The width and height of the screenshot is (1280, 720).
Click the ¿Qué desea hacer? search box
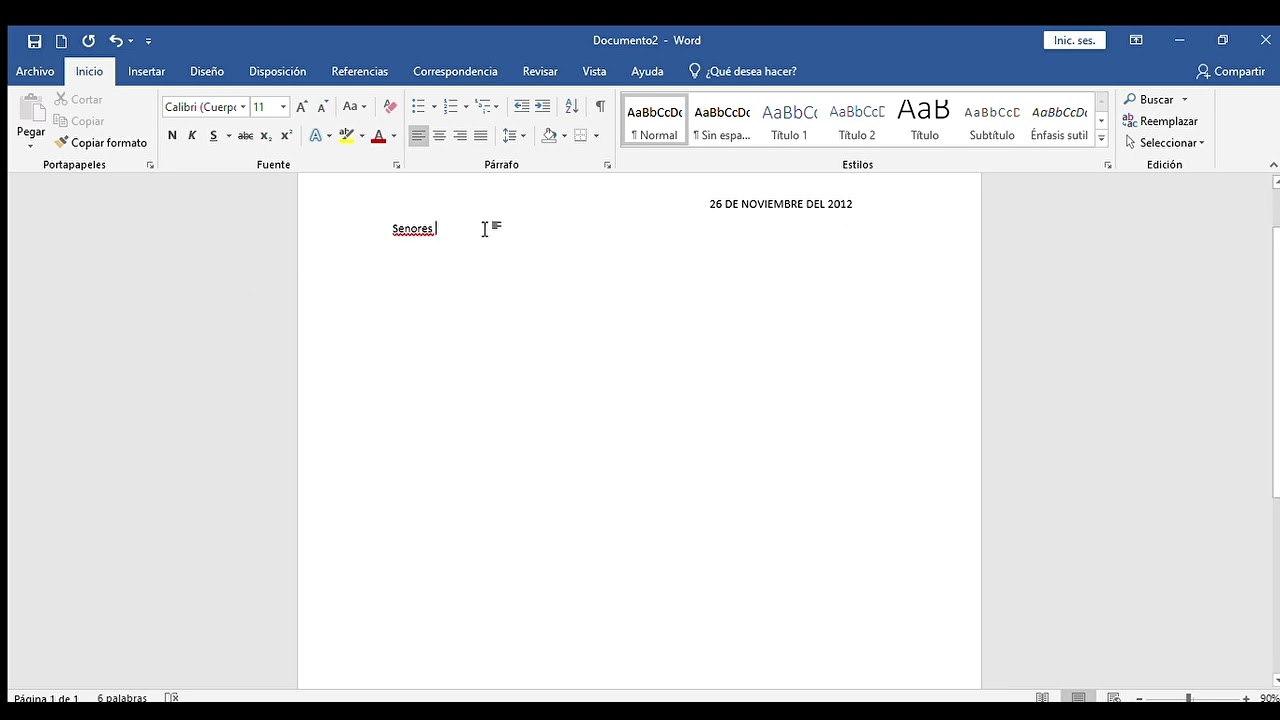[x=743, y=71]
